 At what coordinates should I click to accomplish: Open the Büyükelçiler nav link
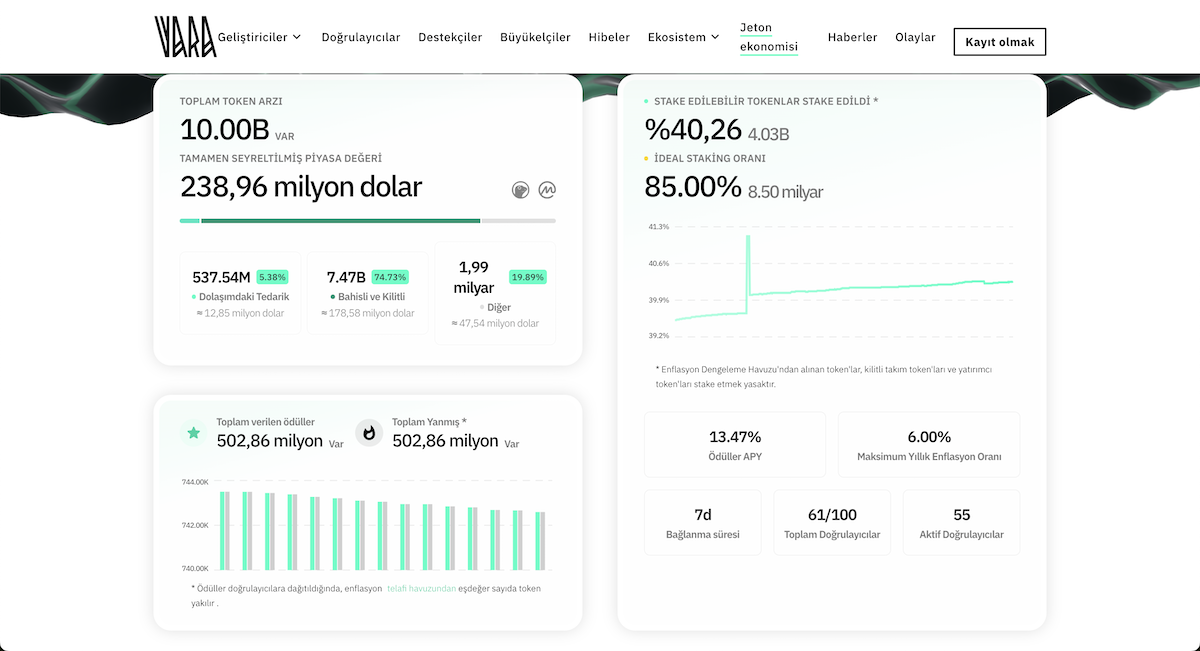pyautogui.click(x=535, y=37)
